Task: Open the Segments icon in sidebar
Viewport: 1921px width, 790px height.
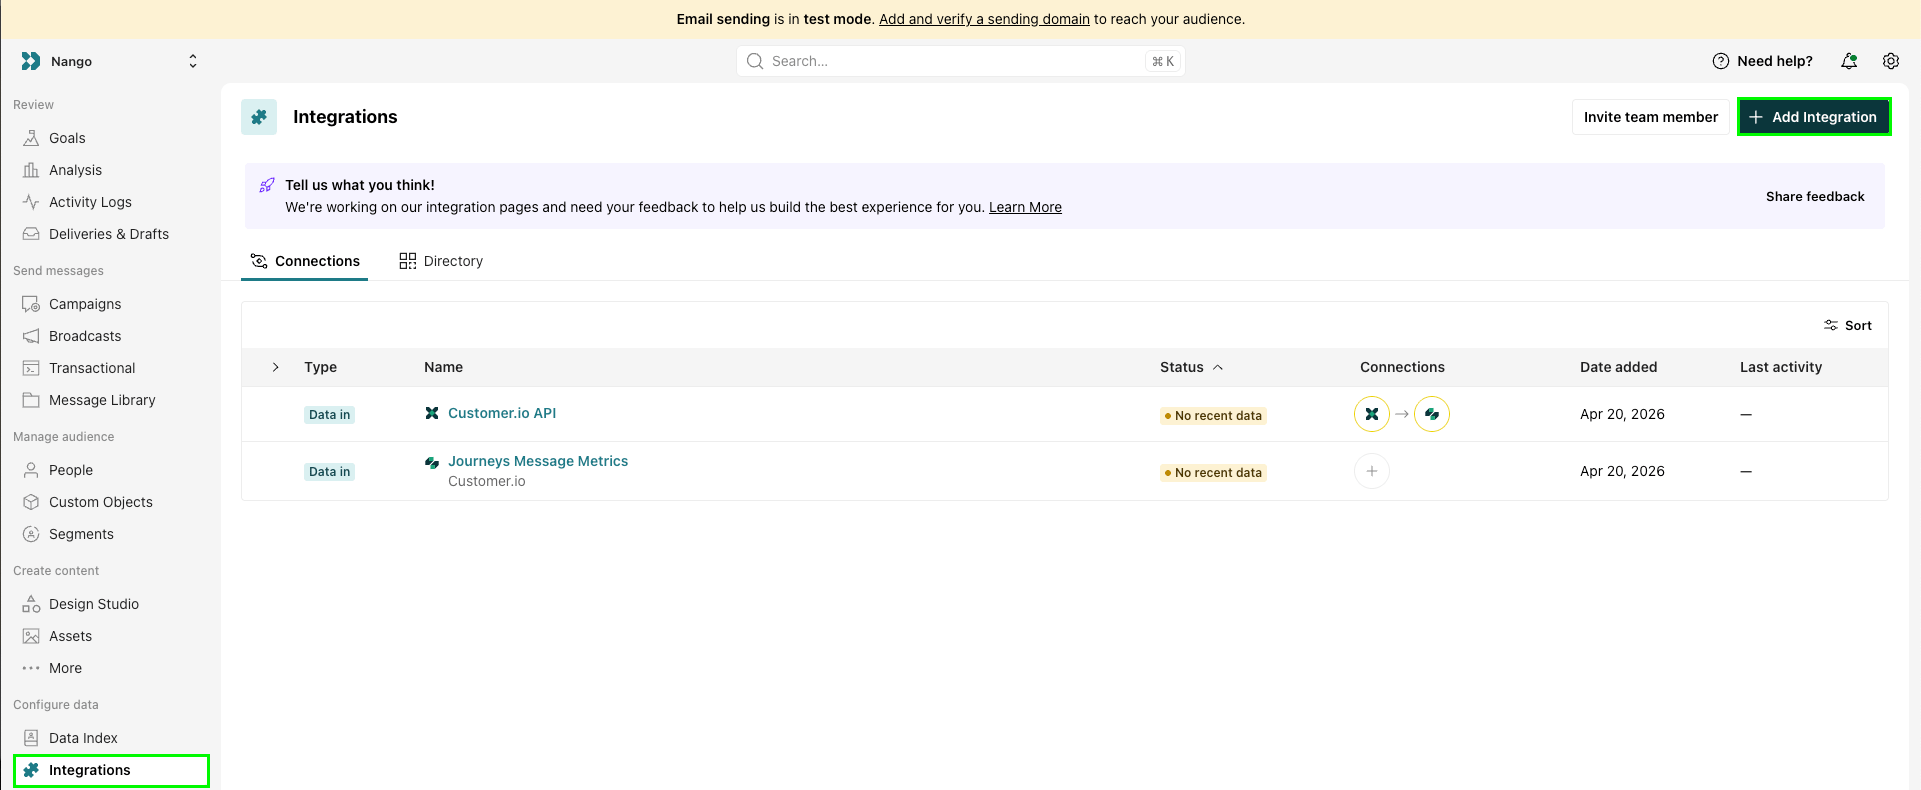Action: (x=31, y=534)
